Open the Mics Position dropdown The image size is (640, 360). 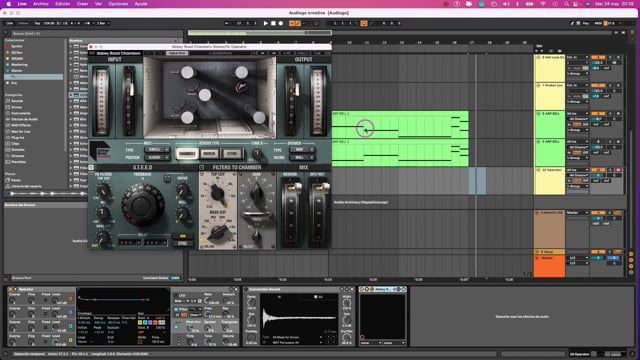[x=156, y=157]
